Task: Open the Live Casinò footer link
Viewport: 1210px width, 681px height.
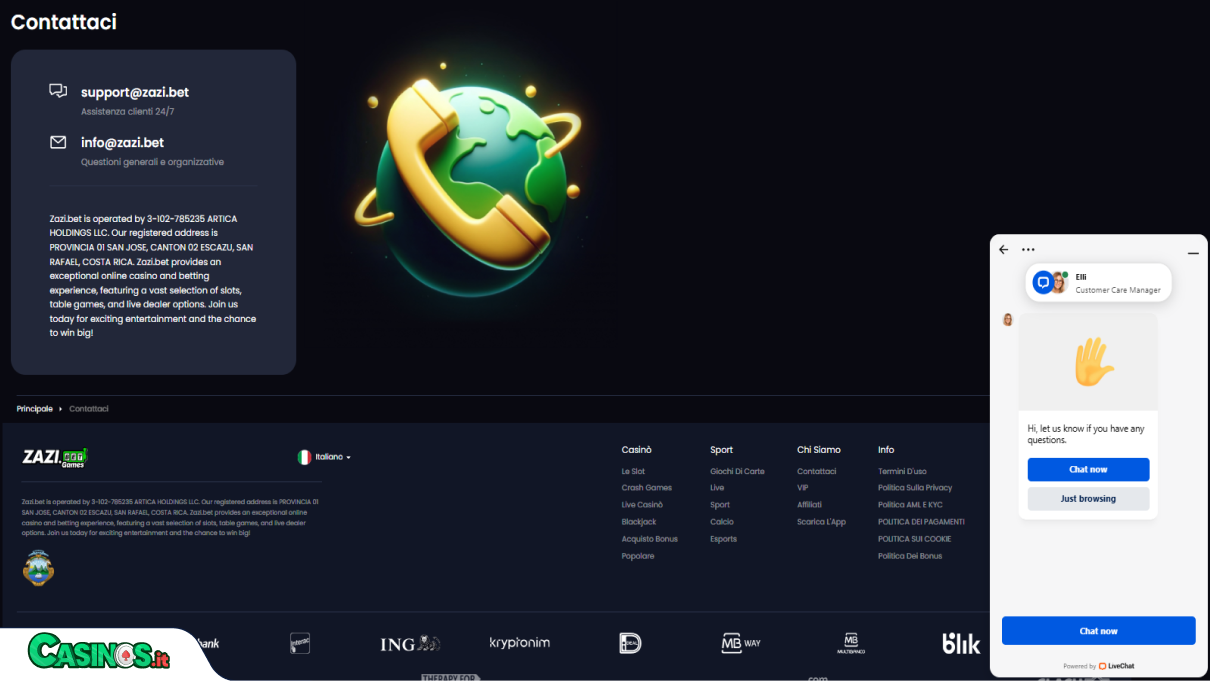Action: (642, 505)
